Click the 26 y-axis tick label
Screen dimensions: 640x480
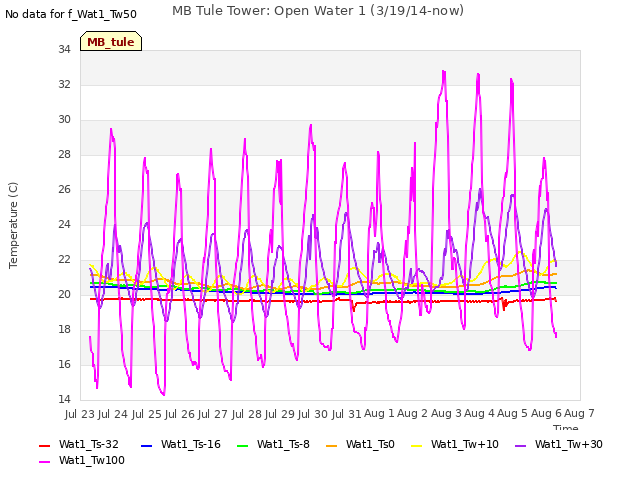point(64,189)
